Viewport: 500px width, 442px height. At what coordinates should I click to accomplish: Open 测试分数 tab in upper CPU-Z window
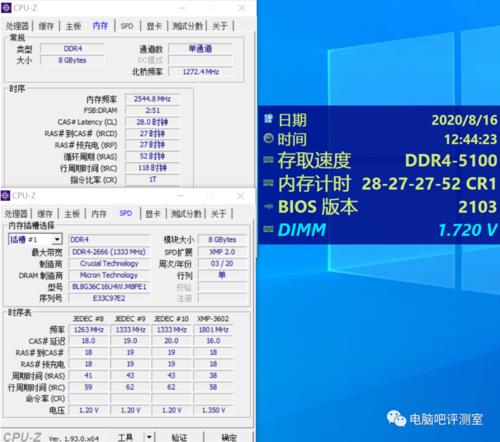pos(187,26)
